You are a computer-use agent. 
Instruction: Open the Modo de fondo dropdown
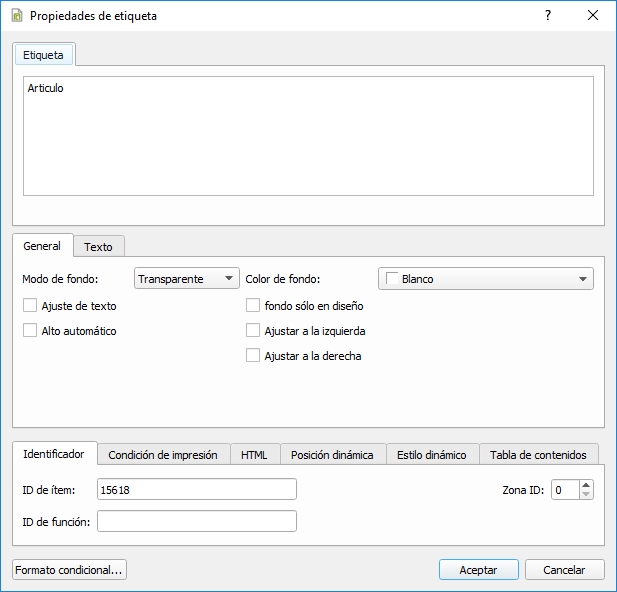click(x=187, y=279)
